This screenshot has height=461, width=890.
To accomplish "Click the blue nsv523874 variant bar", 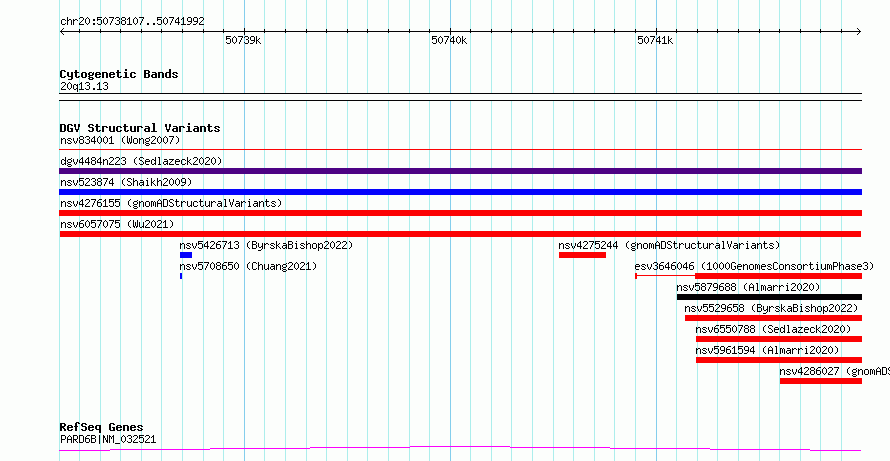I will point(460,192).
